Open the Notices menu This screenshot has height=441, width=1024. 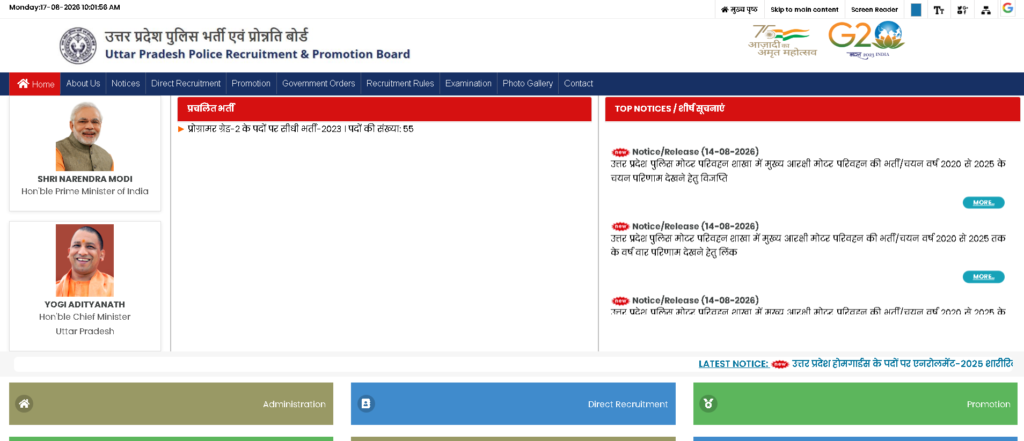[125, 84]
